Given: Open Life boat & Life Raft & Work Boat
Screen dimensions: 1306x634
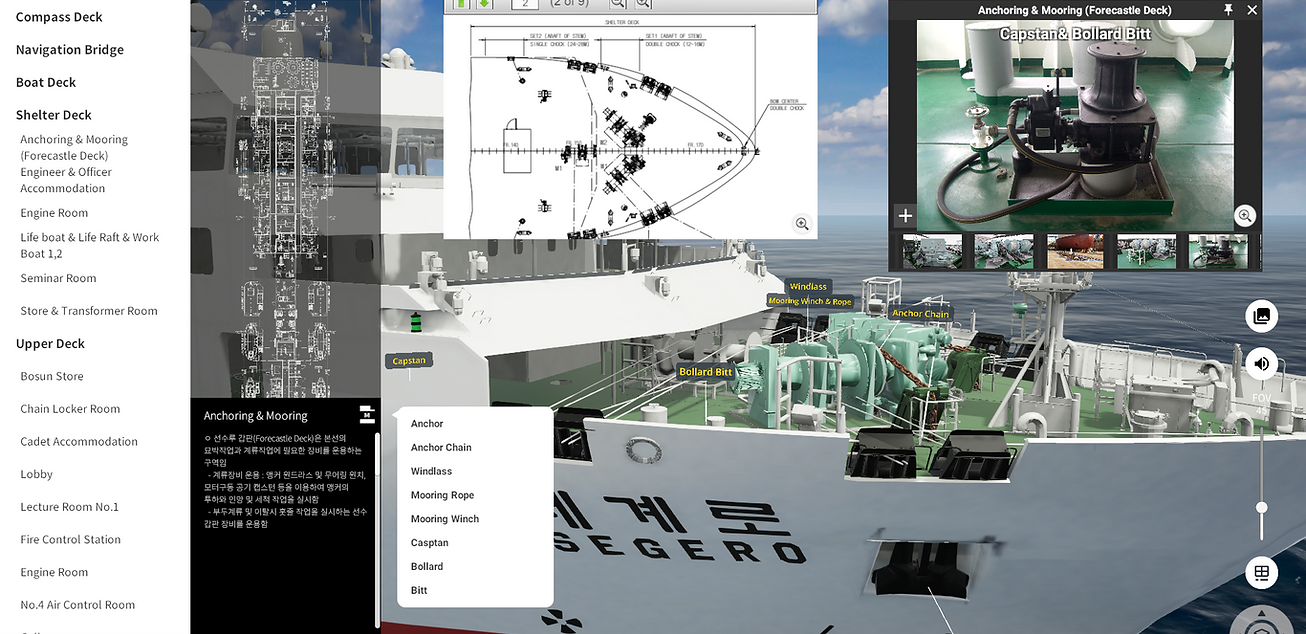Looking at the screenshot, I should tap(90, 245).
